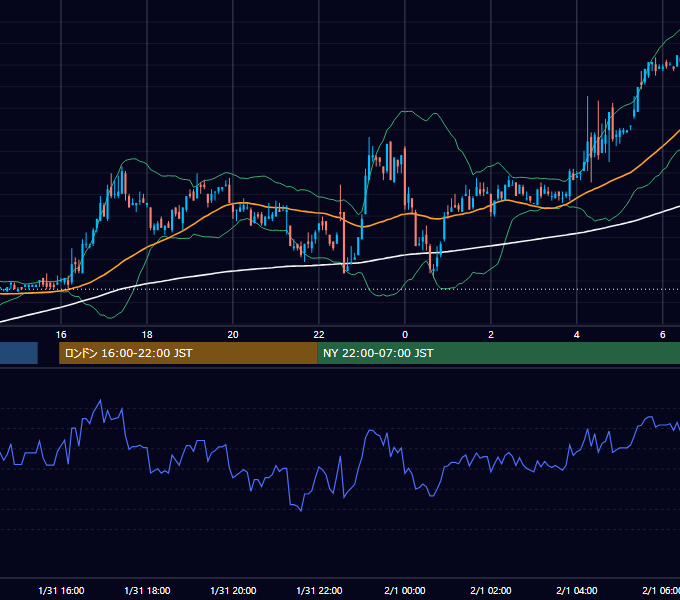The width and height of the screenshot is (680, 600).
Task: Click the NY session bar 22:00-07:00 JST
Action: (x=498, y=353)
